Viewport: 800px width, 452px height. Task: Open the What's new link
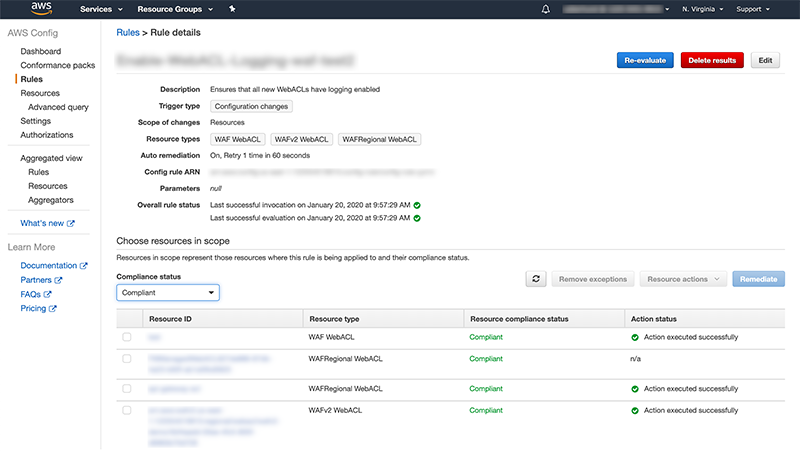click(42, 223)
